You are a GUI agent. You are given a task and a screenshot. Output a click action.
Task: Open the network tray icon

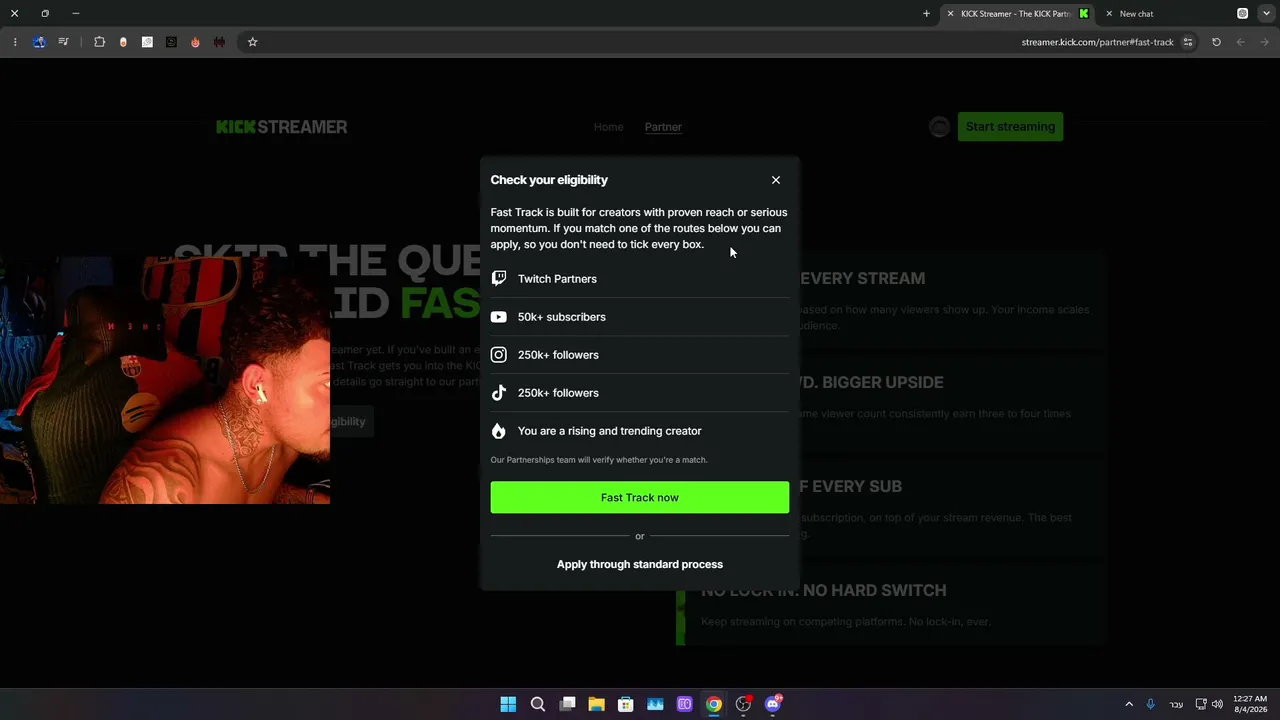pyautogui.click(x=1201, y=704)
